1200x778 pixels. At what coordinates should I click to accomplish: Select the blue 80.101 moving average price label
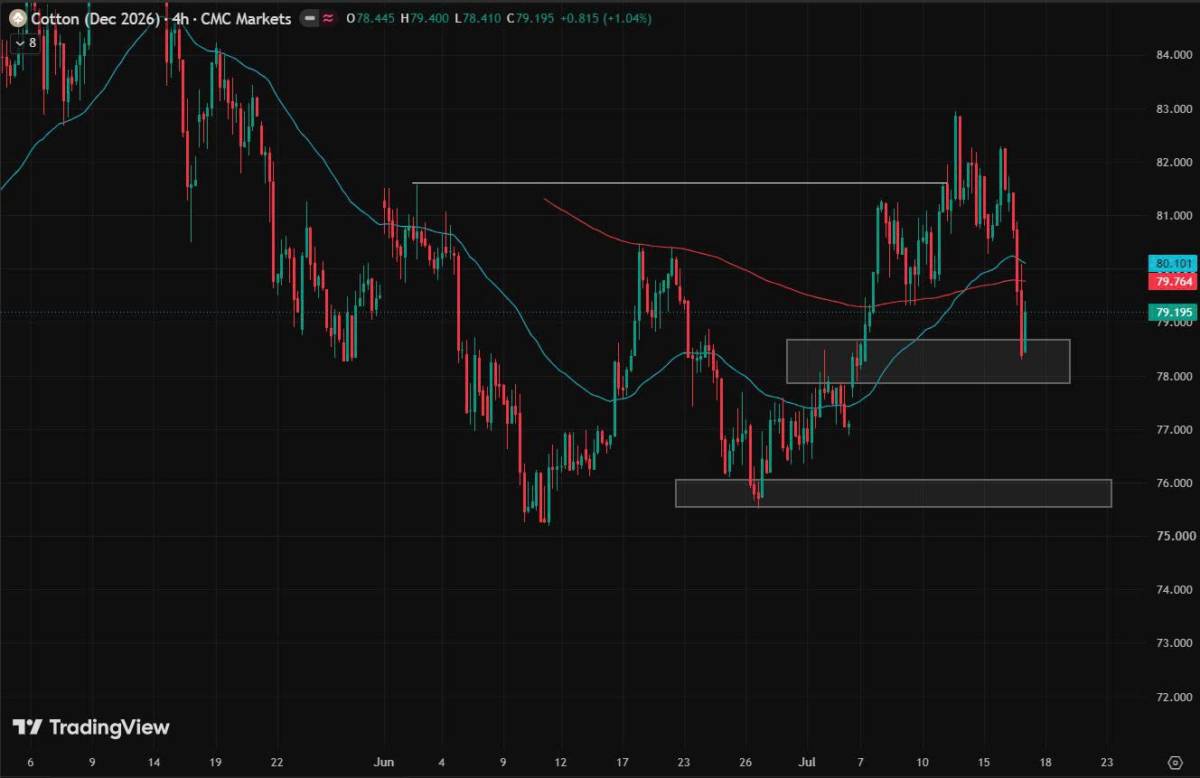pos(1175,264)
